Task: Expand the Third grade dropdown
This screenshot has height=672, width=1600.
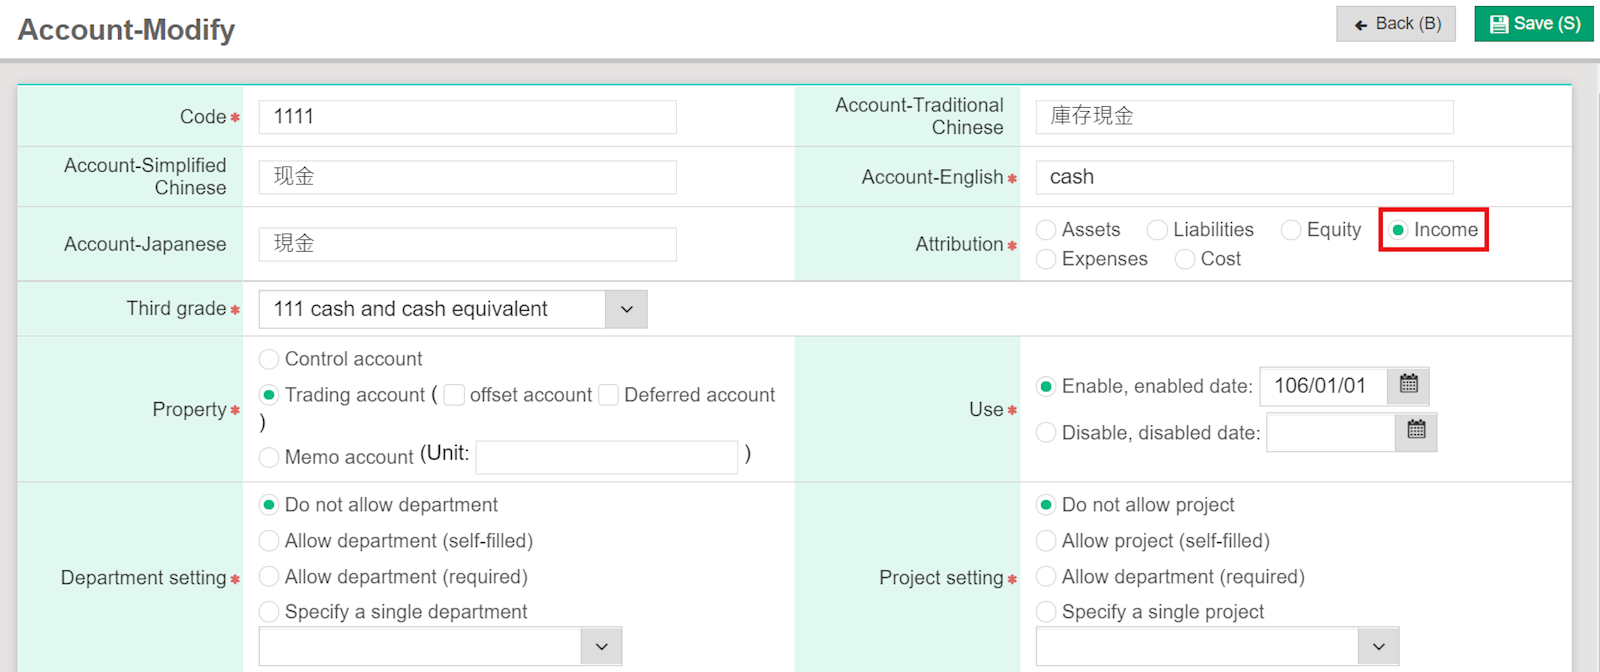Action: (x=626, y=309)
